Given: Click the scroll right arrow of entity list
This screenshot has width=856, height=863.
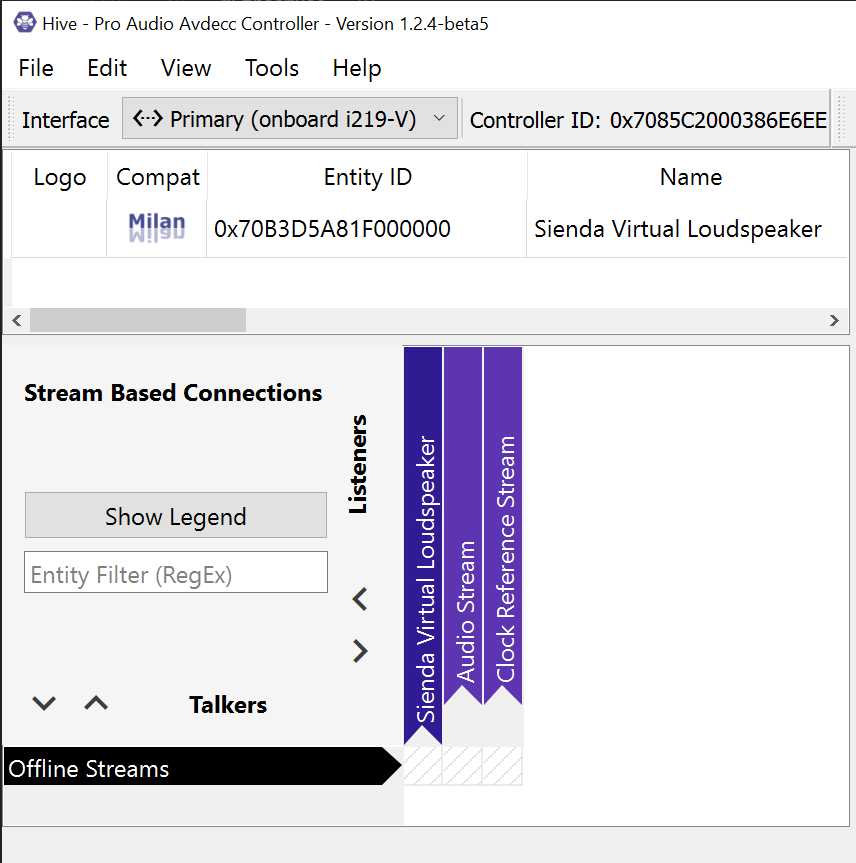Looking at the screenshot, I should coord(834,320).
